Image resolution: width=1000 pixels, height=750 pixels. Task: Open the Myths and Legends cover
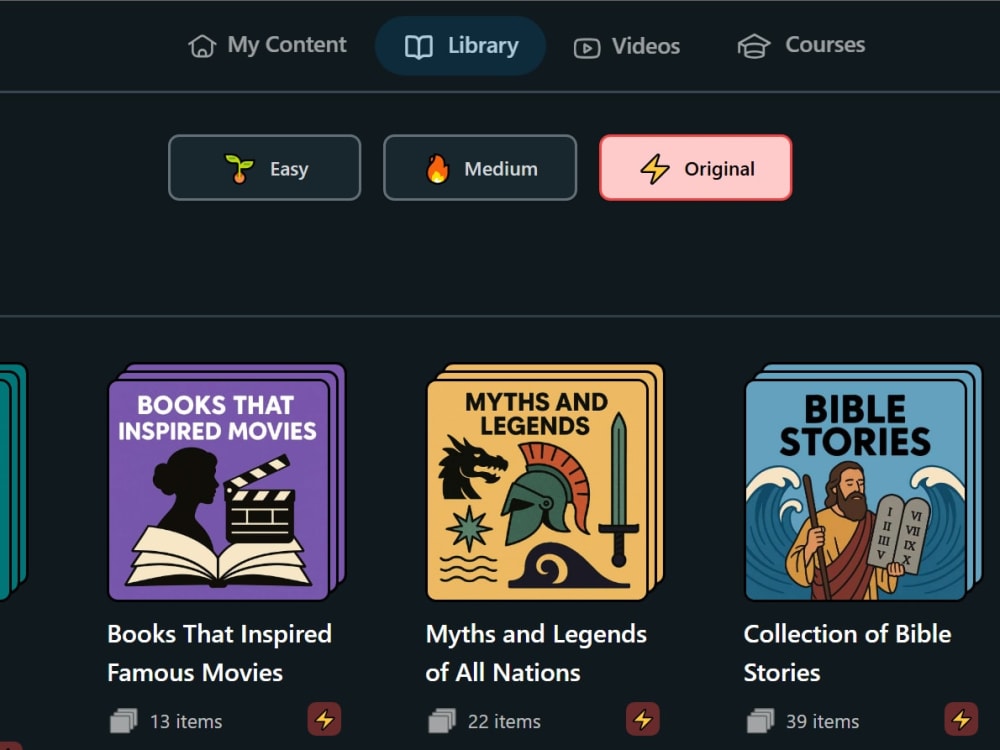[x=545, y=482]
